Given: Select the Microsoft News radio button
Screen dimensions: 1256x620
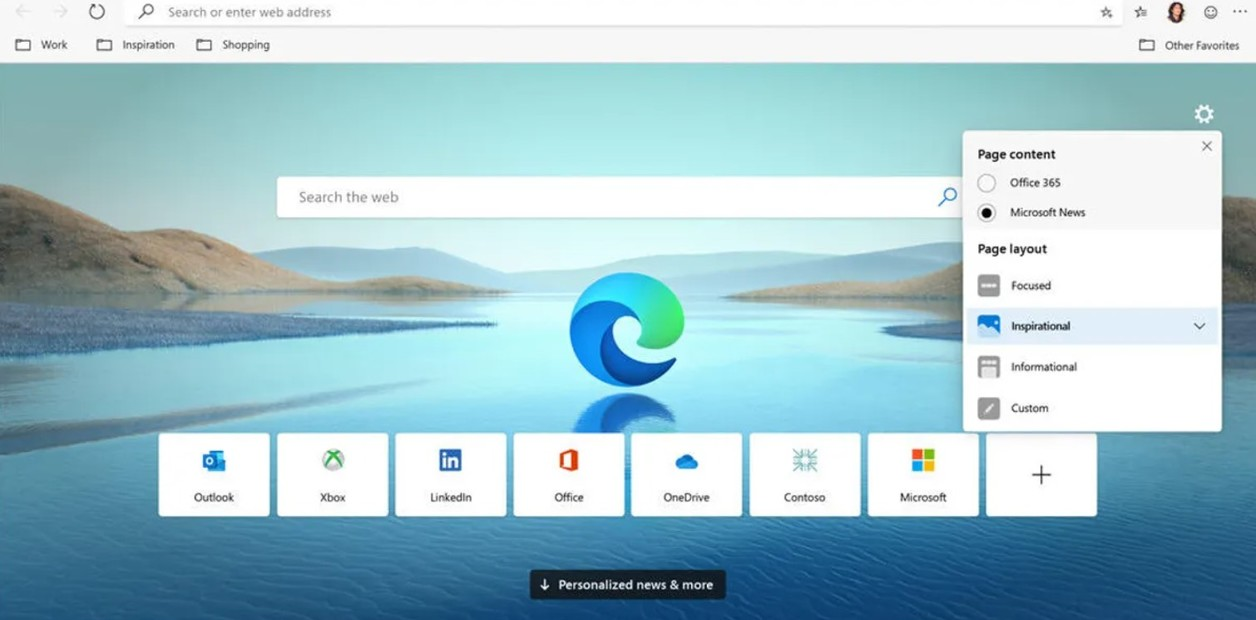Looking at the screenshot, I should pos(987,213).
